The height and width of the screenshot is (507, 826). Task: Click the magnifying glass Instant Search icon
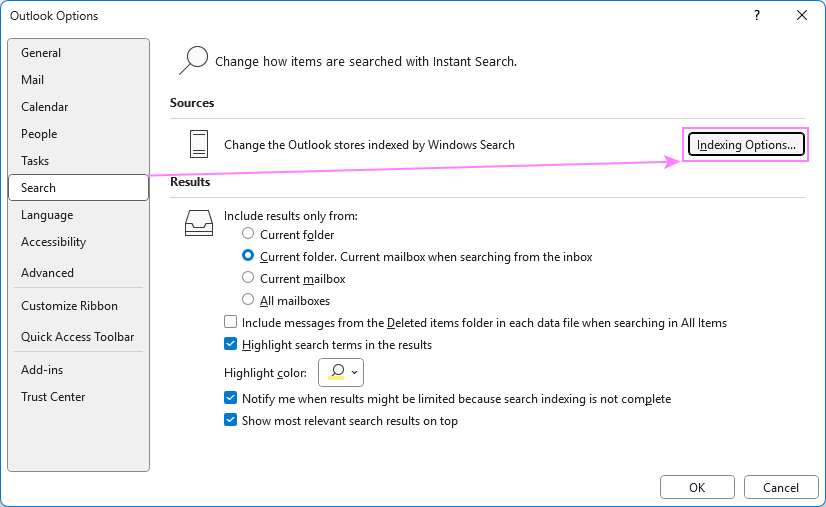point(193,60)
